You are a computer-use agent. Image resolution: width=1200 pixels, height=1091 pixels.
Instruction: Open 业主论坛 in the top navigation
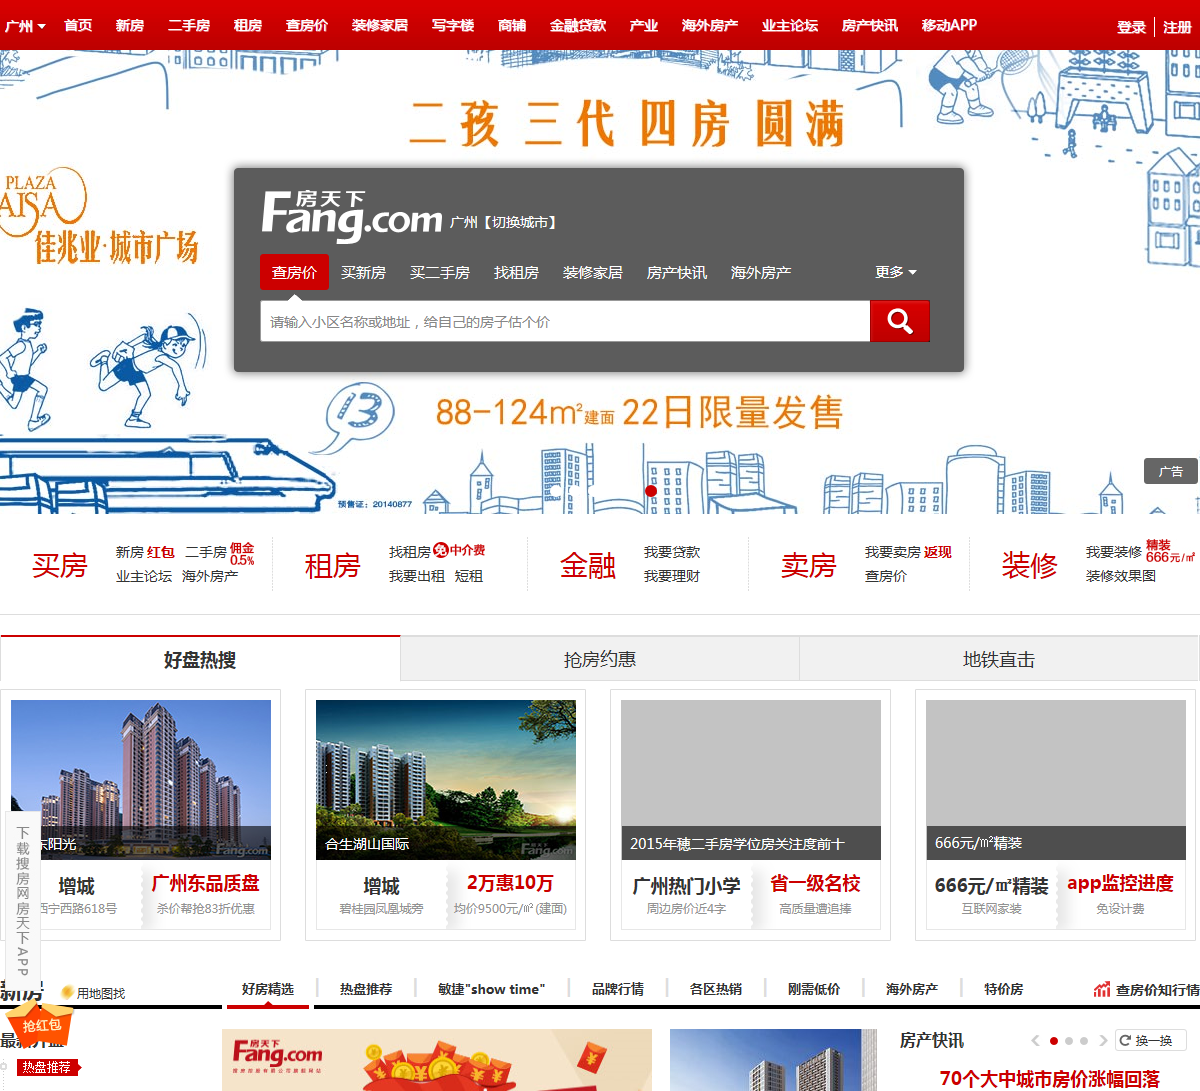click(789, 25)
